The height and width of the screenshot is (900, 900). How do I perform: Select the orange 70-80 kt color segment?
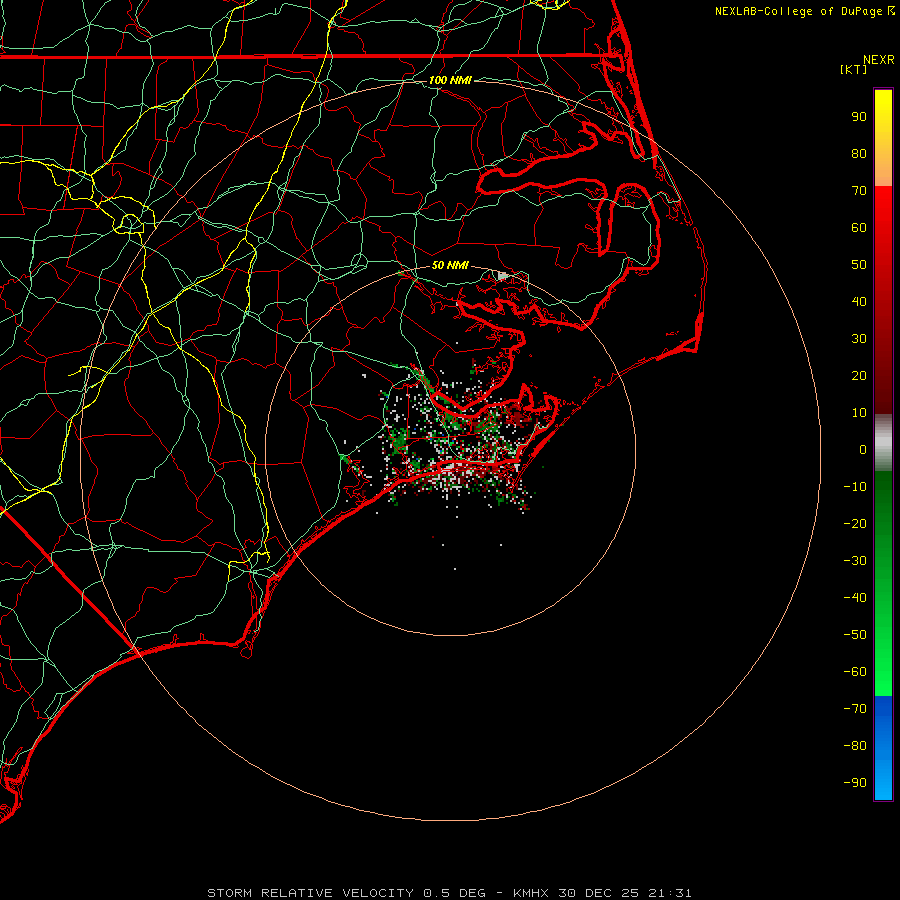point(883,170)
